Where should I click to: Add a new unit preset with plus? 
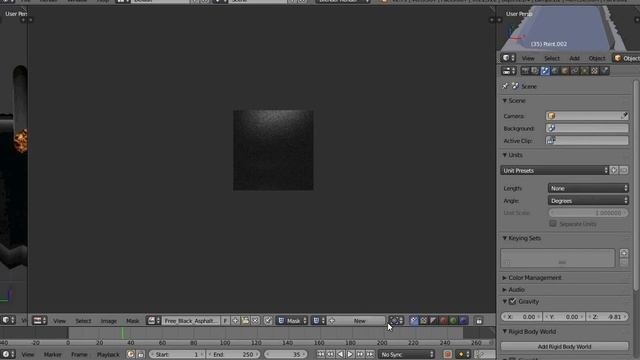coord(614,170)
